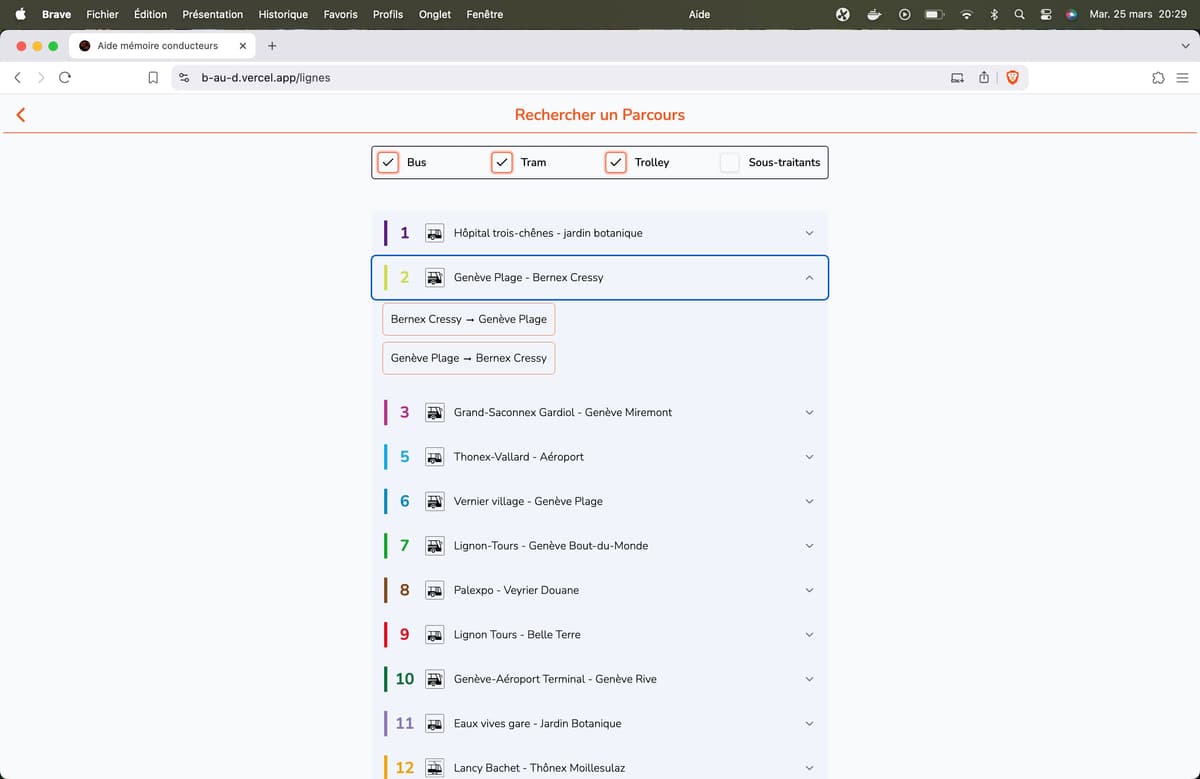The height and width of the screenshot is (779, 1200).
Task: Click the vehicle icon on line 5
Action: 434,457
